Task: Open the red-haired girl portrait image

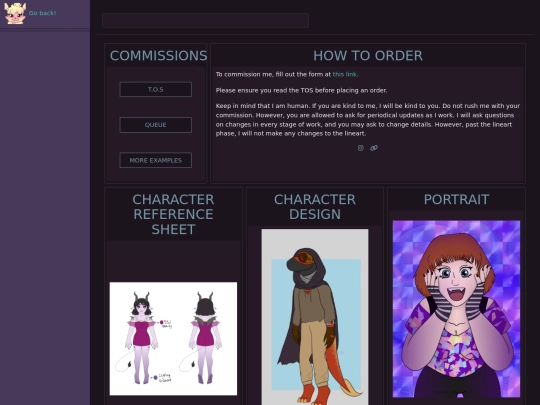Action: pos(456,309)
